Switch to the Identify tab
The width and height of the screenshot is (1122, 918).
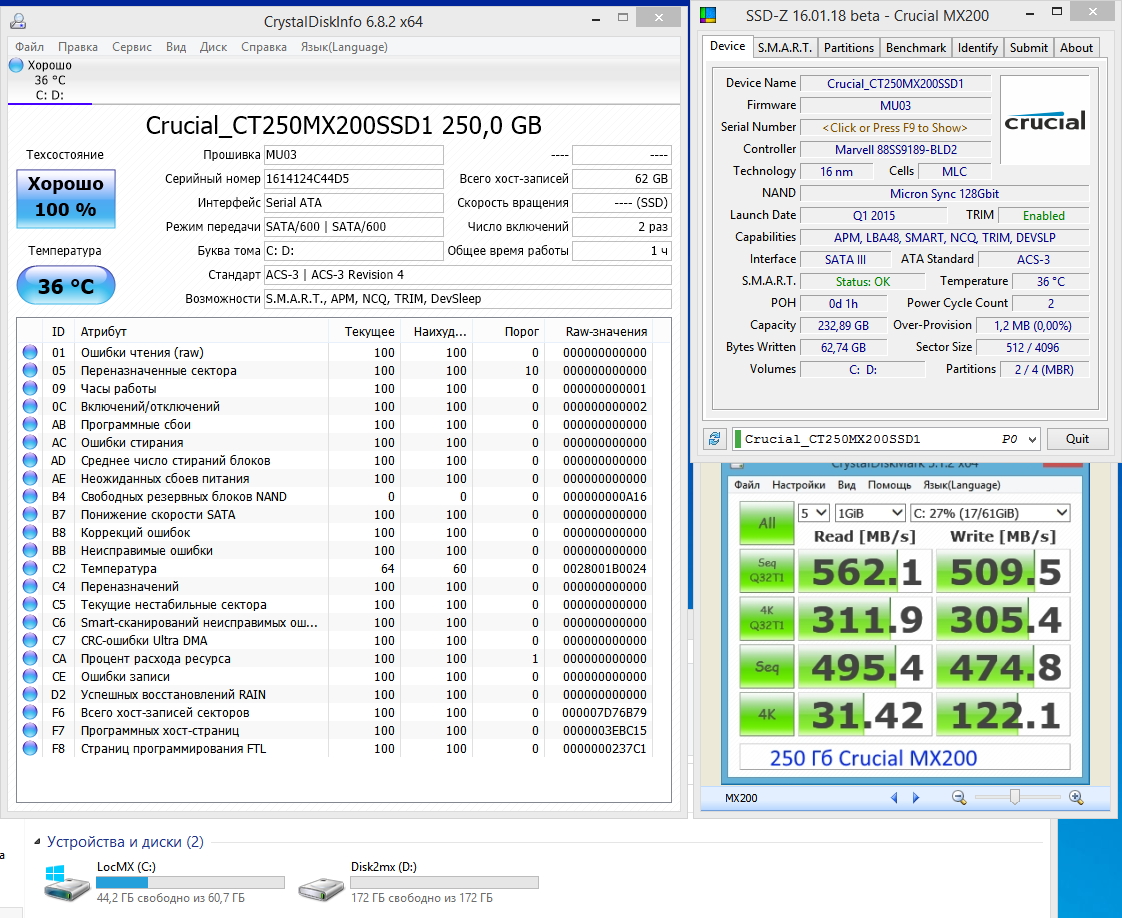click(x=977, y=47)
